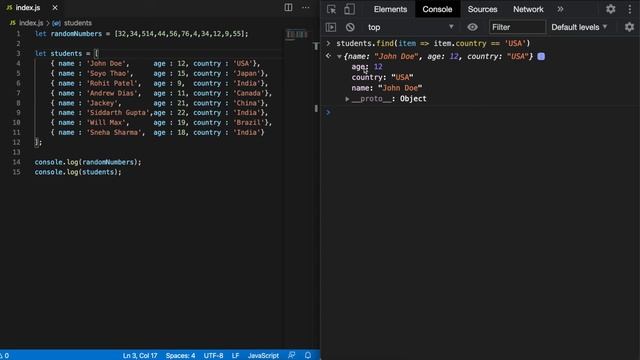The width and height of the screenshot is (640, 360).
Task: Open the Default levels dropdown
Action: (x=579, y=27)
